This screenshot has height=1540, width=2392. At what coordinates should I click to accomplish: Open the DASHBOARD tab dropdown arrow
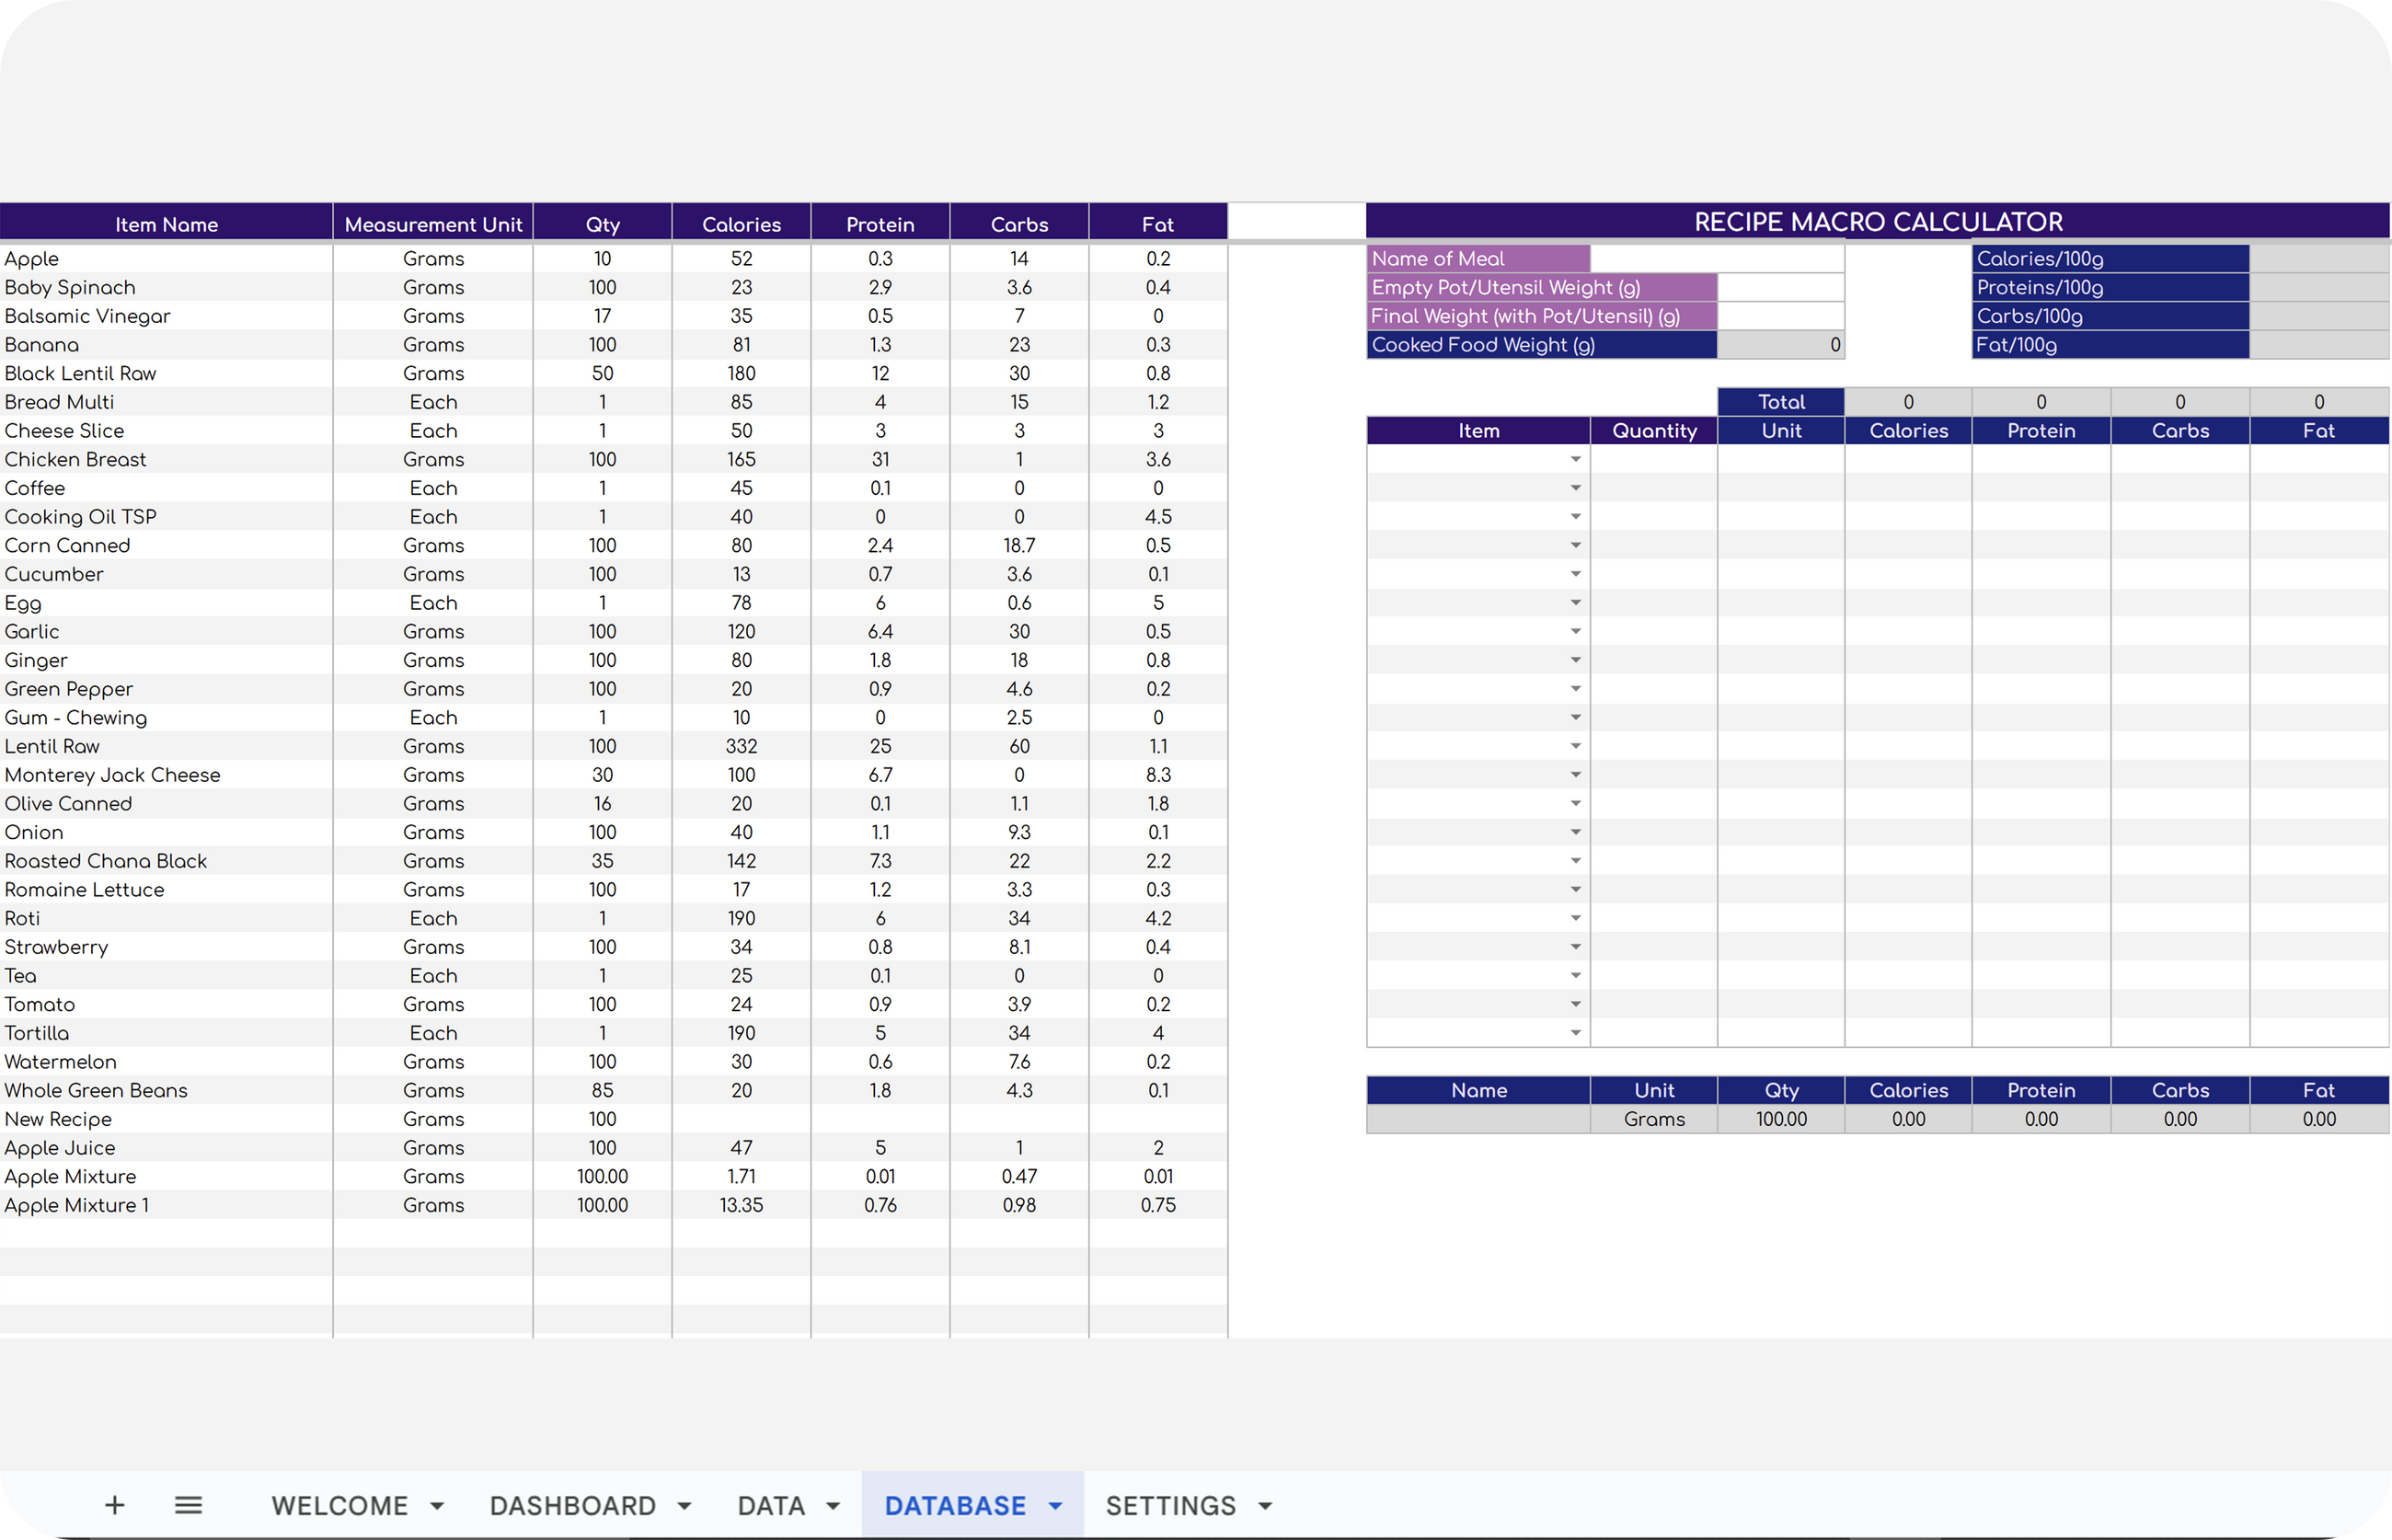tap(685, 1506)
